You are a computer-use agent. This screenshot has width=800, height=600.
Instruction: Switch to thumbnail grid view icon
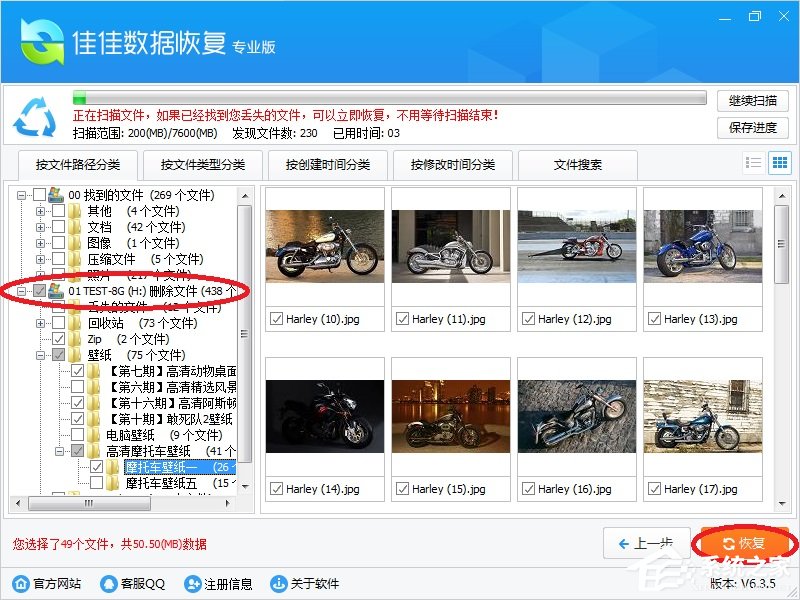pos(779,163)
